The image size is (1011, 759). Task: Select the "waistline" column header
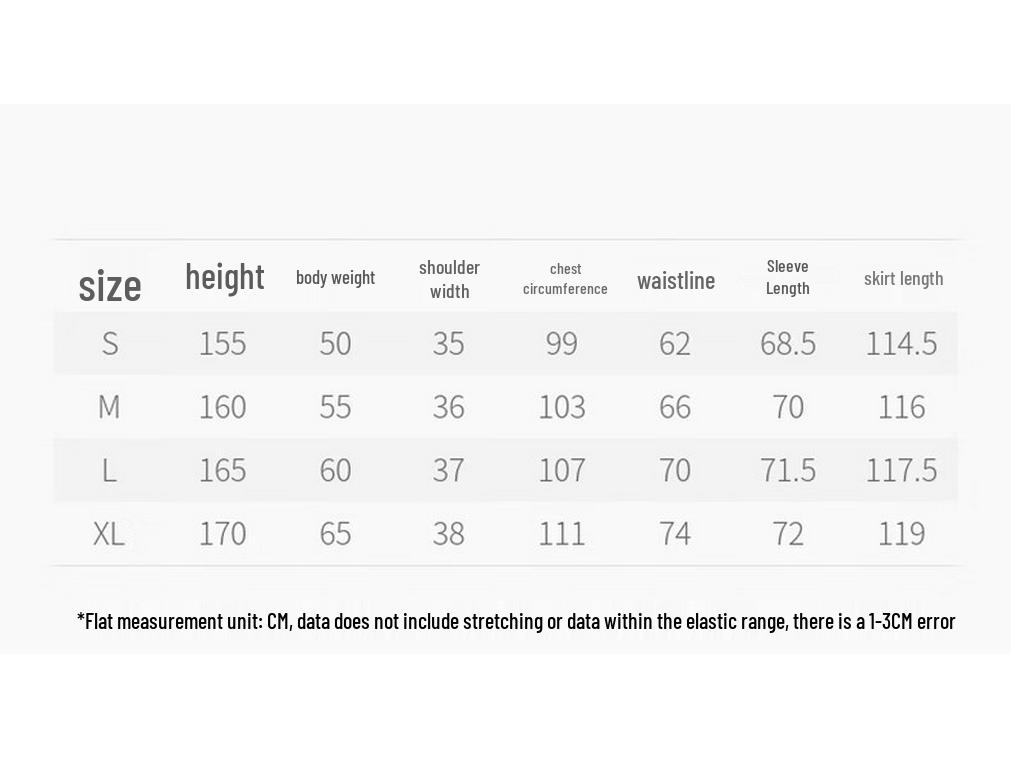[x=676, y=281]
